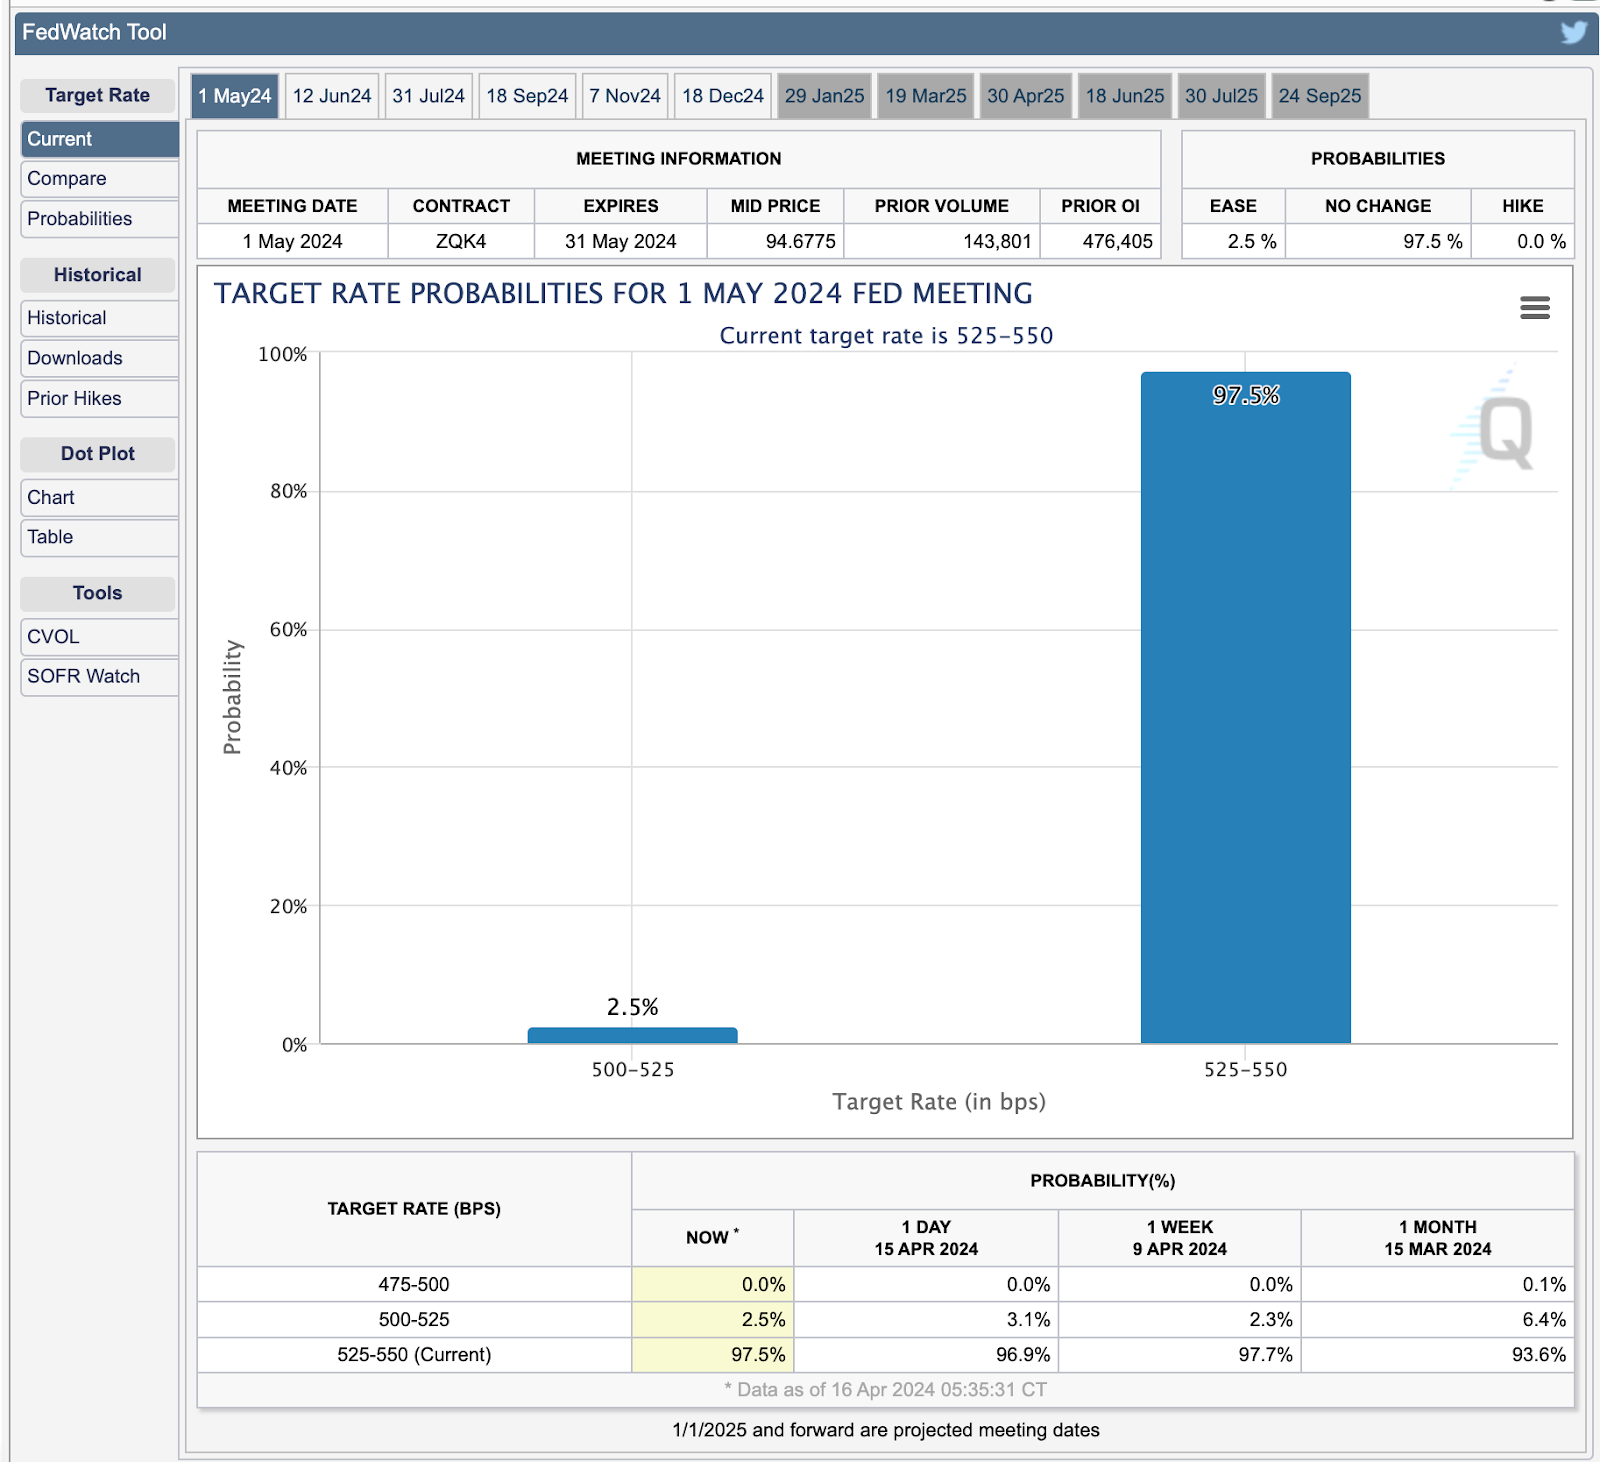Click the 6.4% one-month value
This screenshot has height=1462, width=1600.
[x=1544, y=1319]
